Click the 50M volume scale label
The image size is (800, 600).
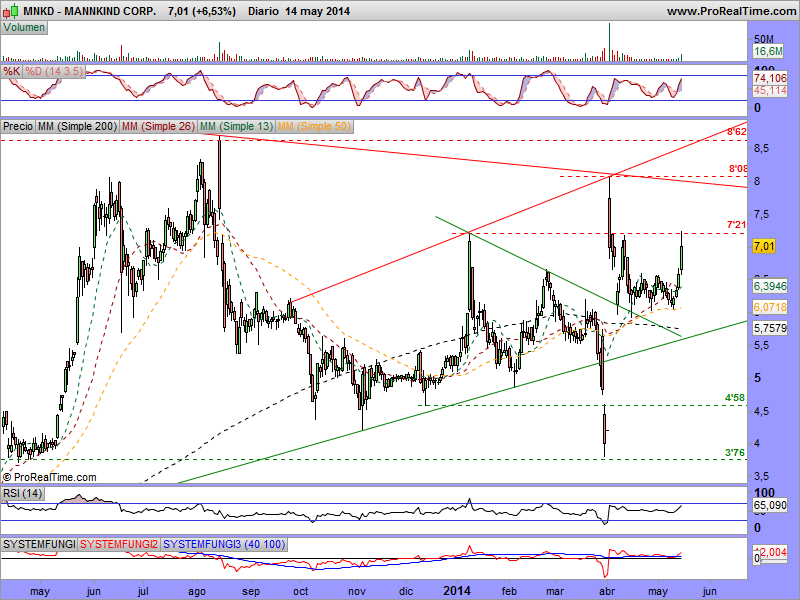tap(764, 39)
